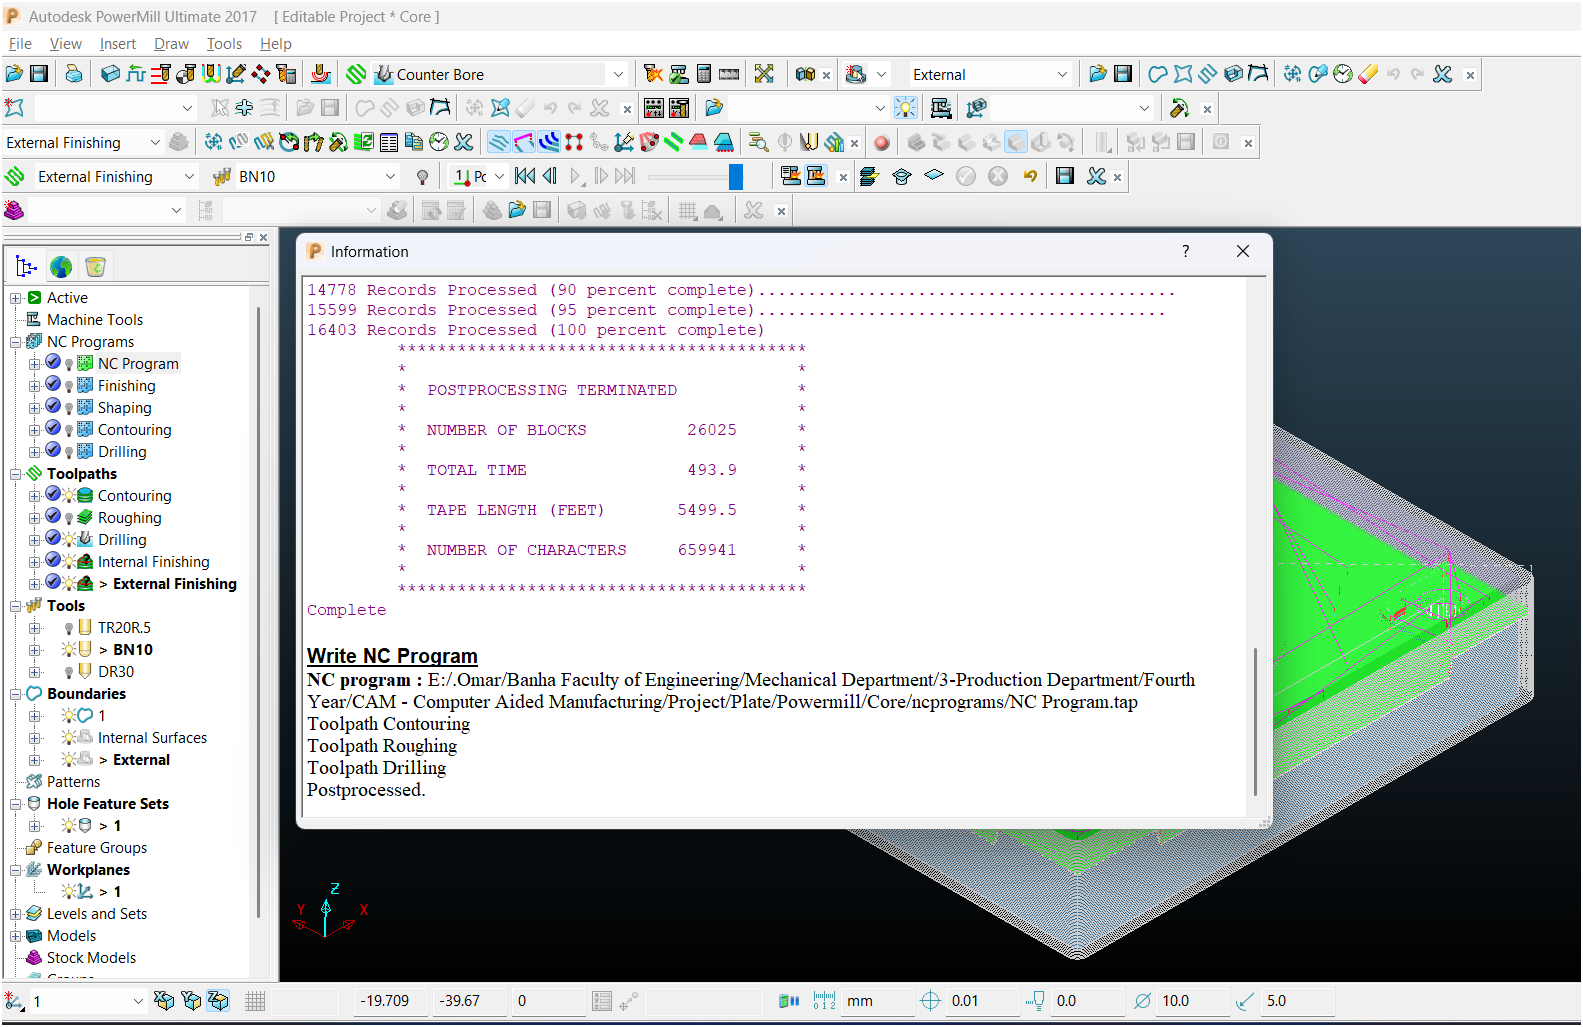Open the Browser globe tab
The image size is (1583, 1027).
click(x=61, y=267)
